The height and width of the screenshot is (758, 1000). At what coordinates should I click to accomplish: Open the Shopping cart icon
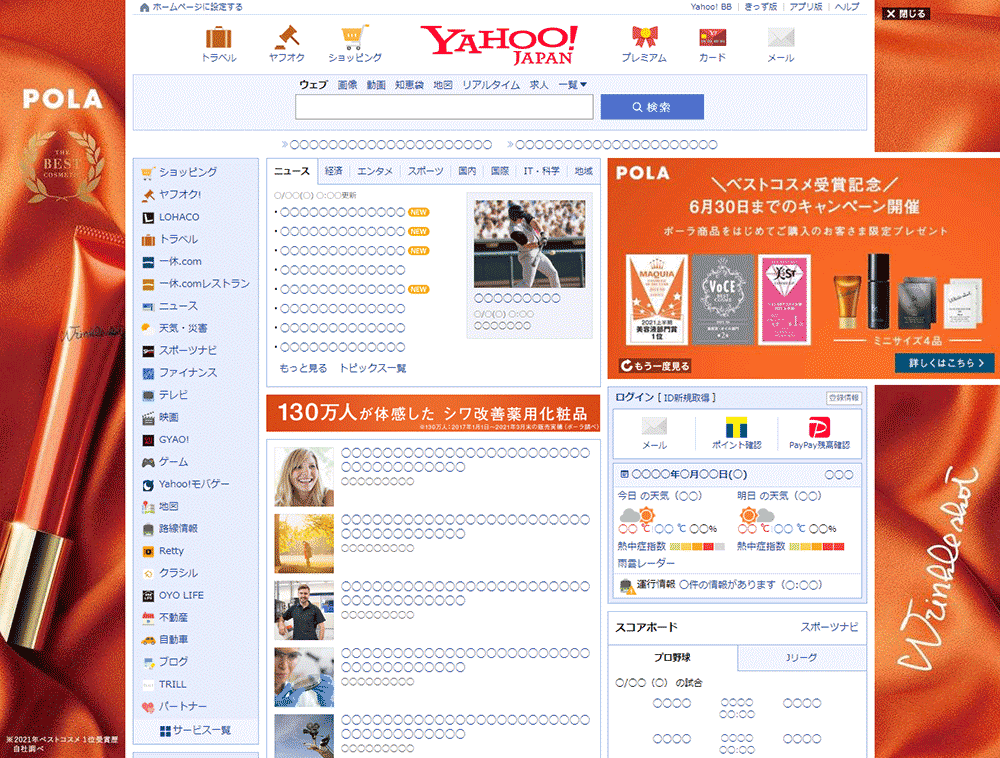[354, 39]
